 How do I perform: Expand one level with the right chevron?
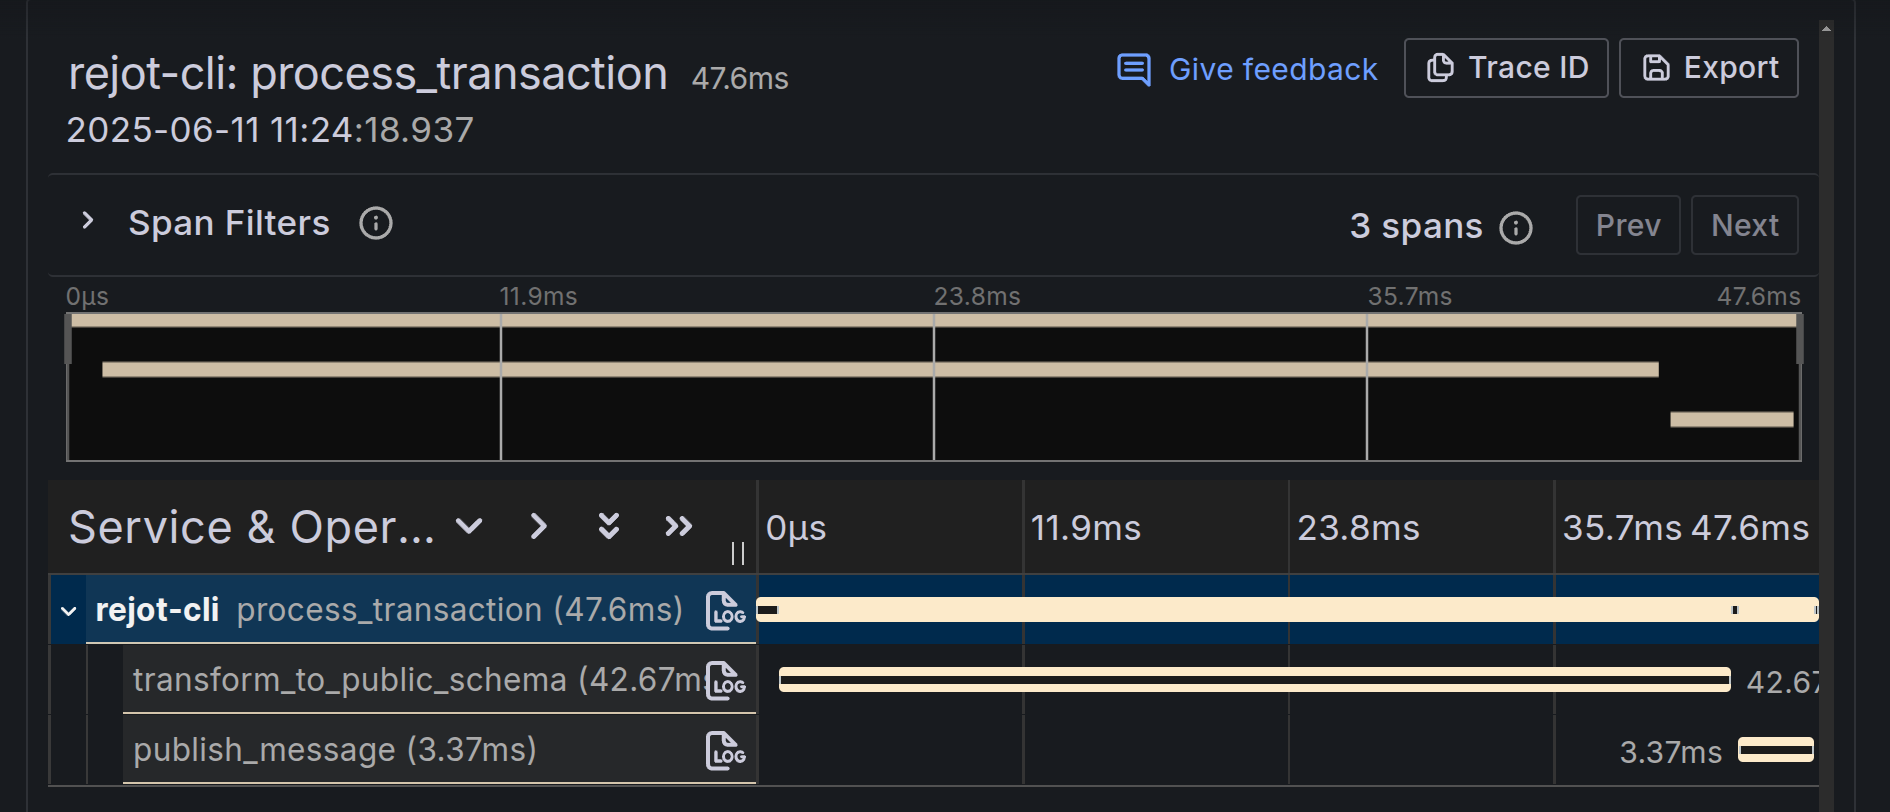(538, 526)
